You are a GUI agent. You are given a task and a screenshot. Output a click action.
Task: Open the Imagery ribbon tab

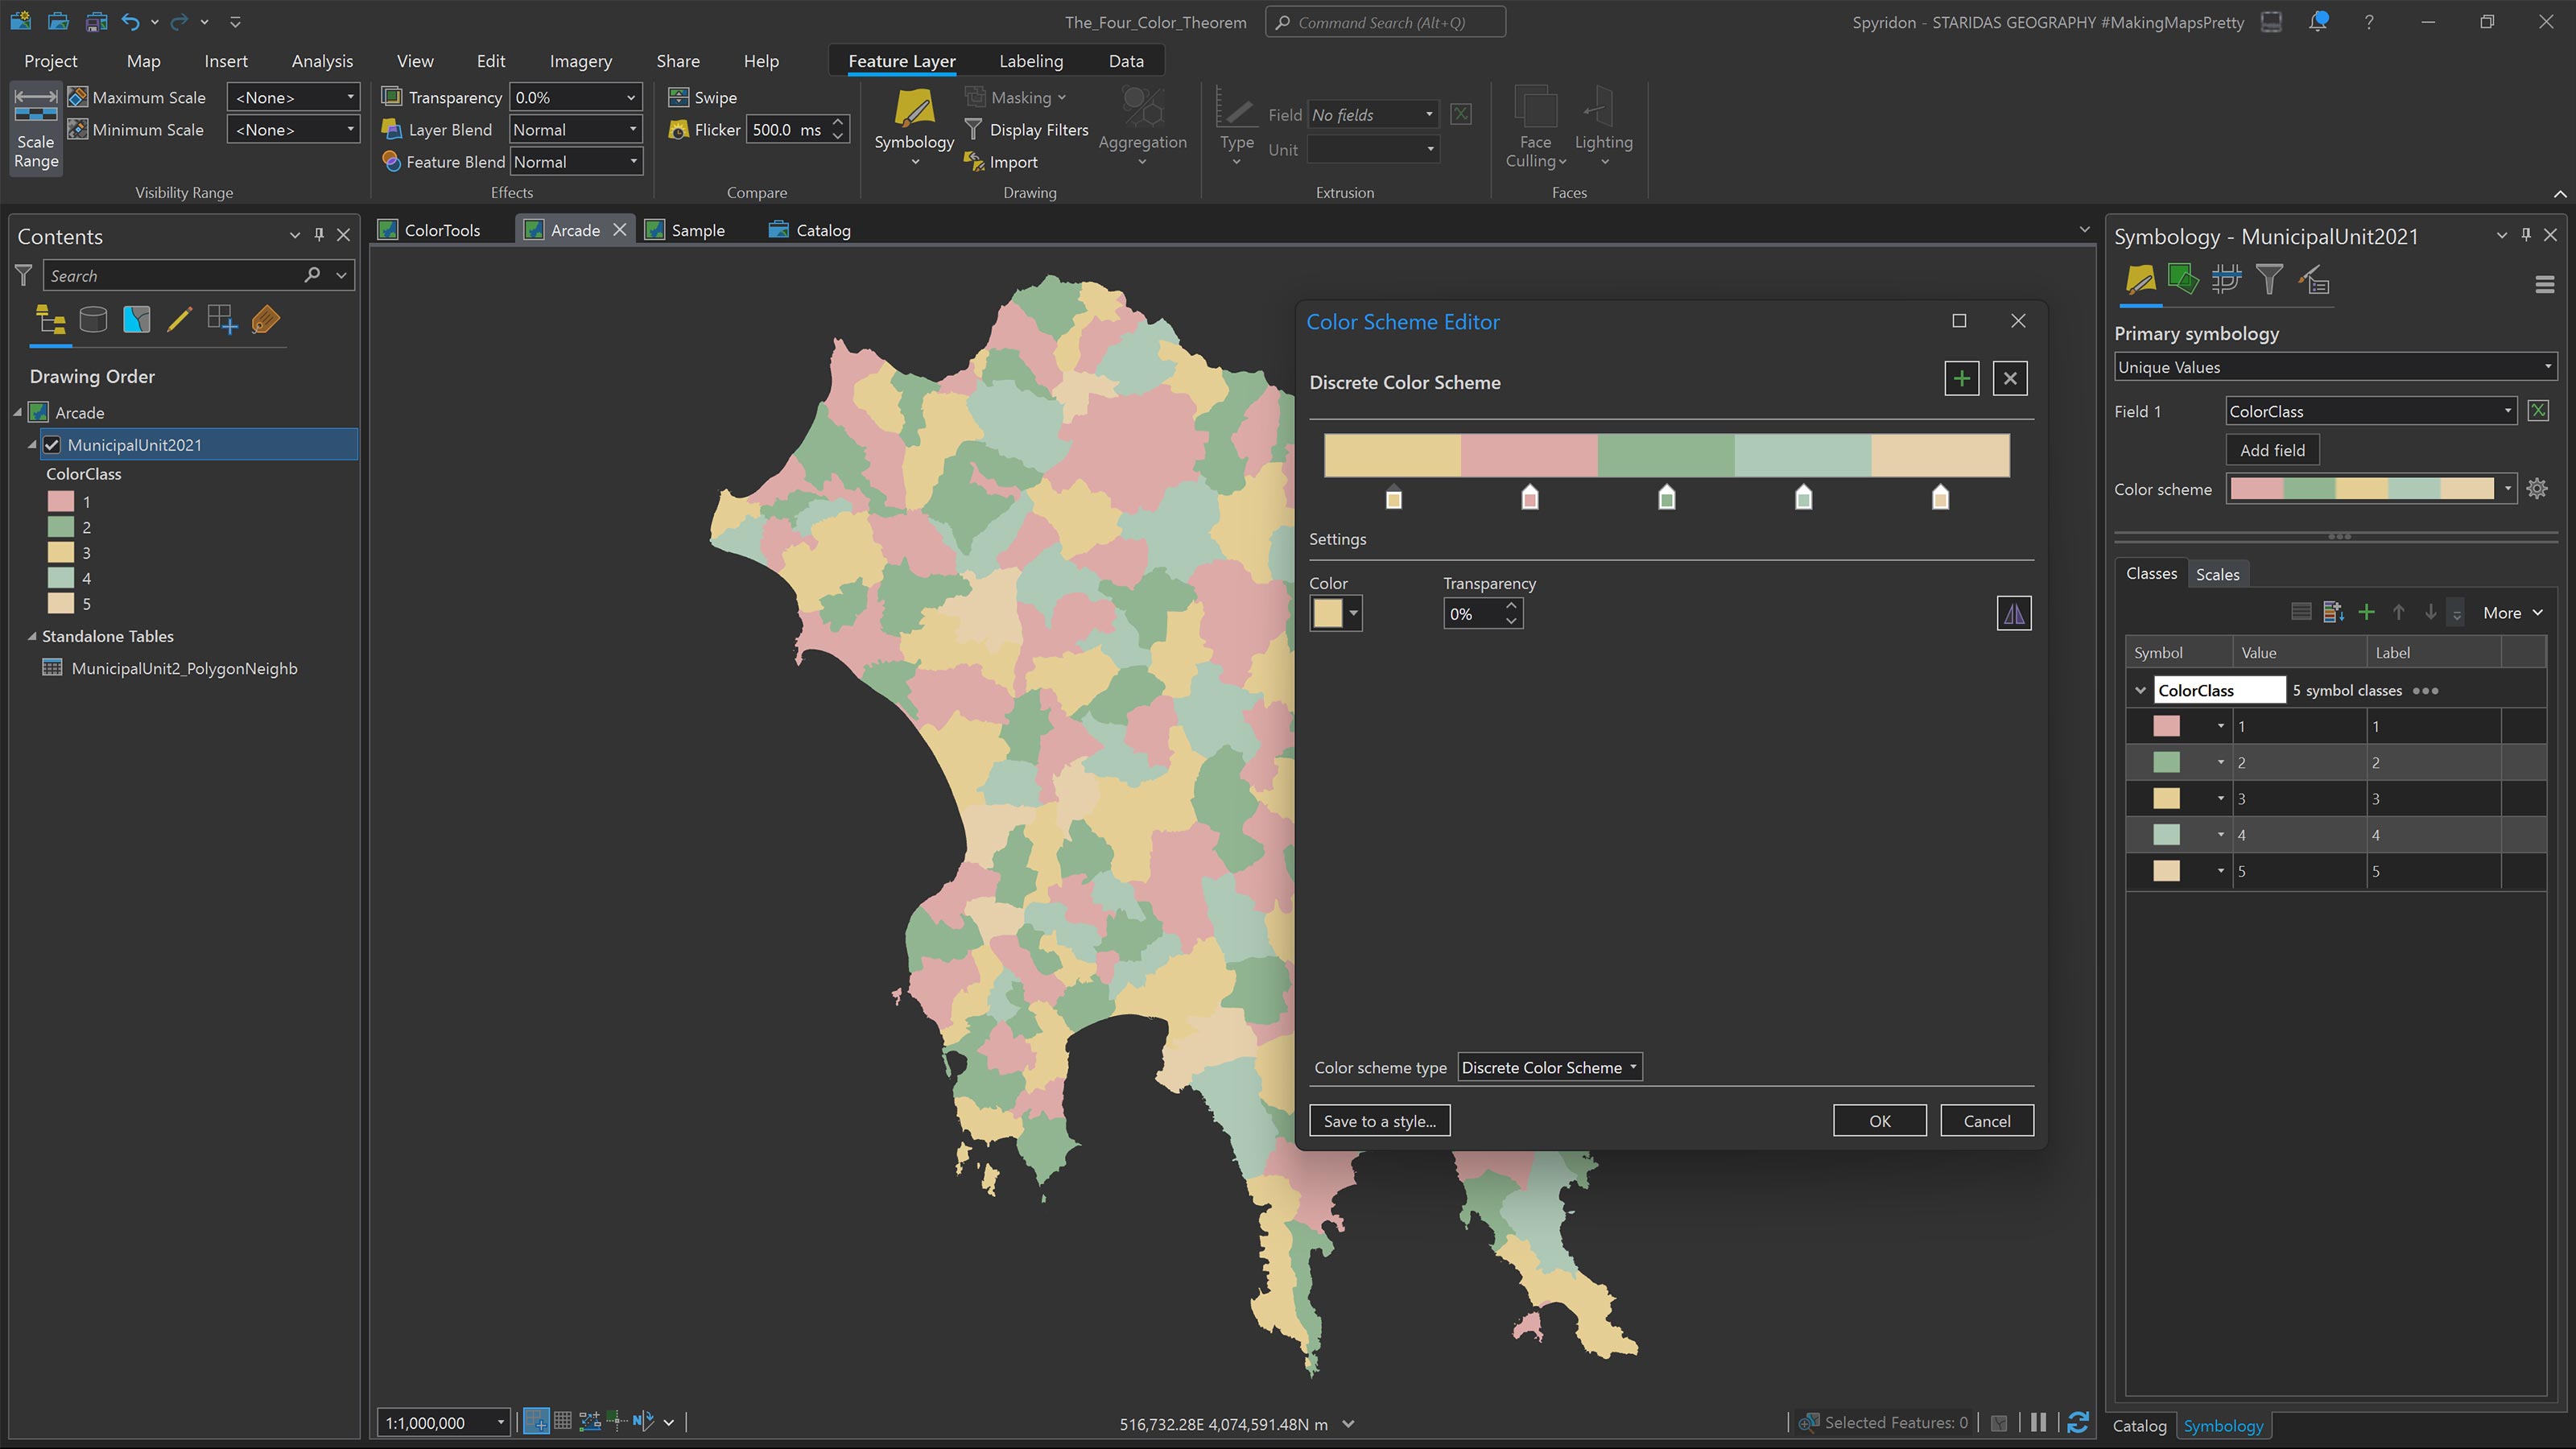pyautogui.click(x=580, y=60)
